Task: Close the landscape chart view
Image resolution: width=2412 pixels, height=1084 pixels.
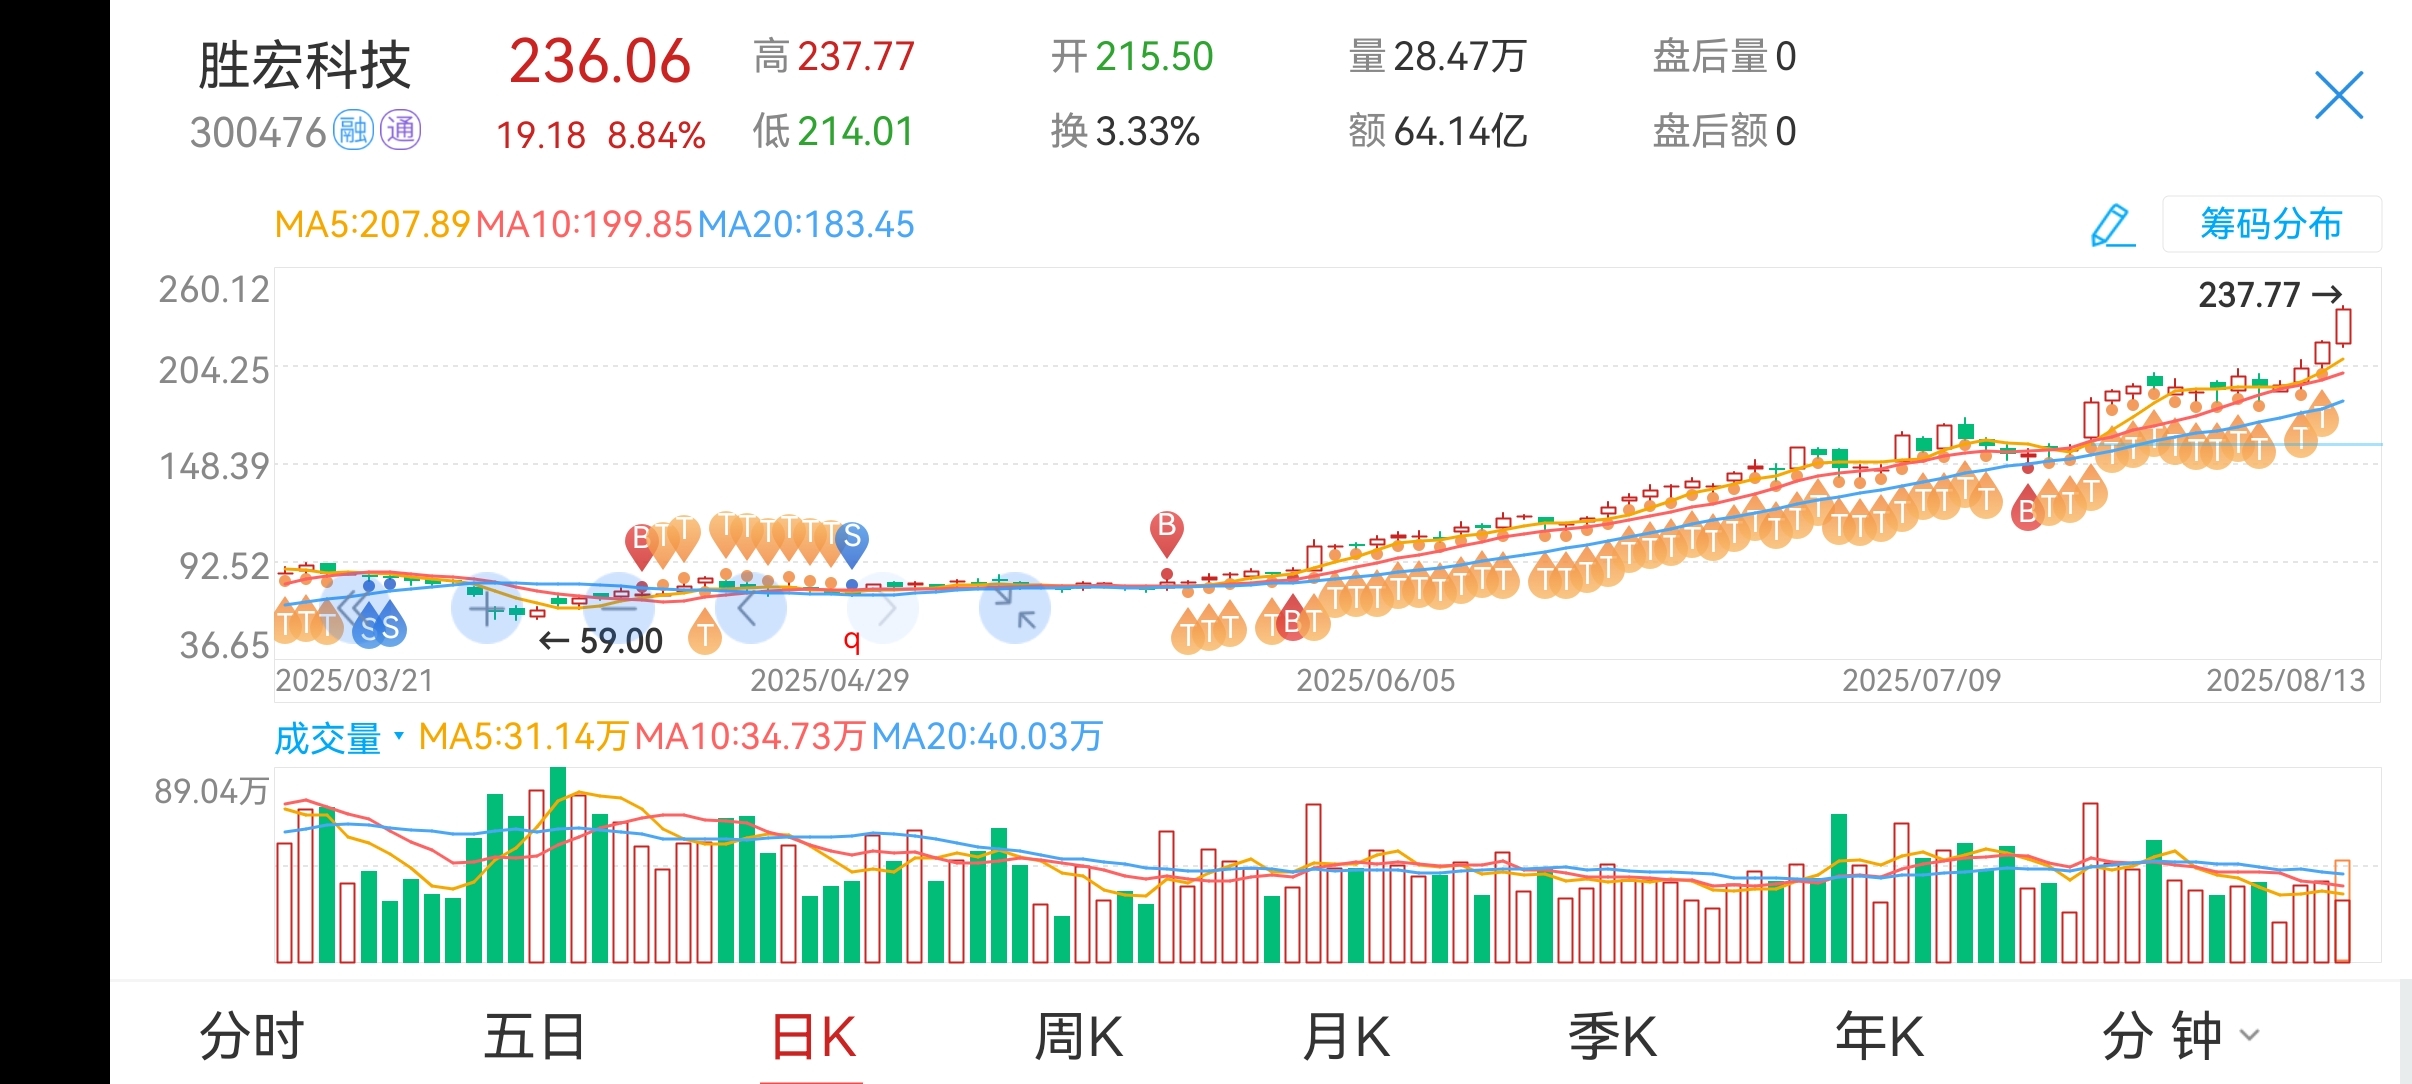Action: click(2339, 95)
